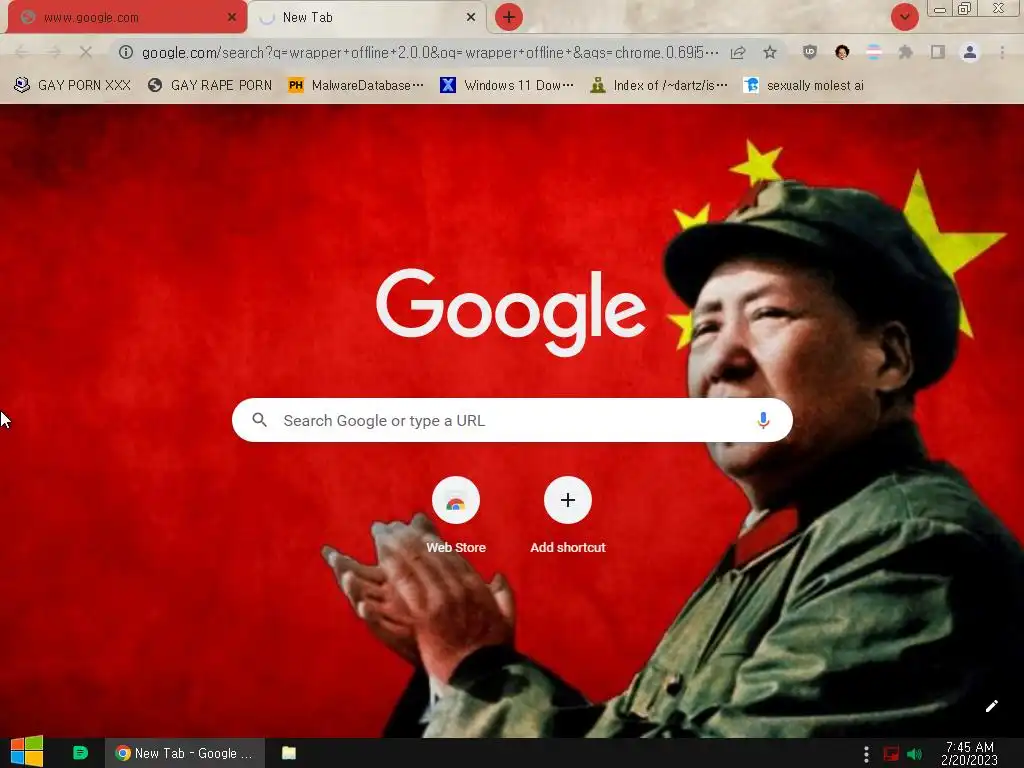Open the round portrait extension icon
The image size is (1024, 768).
pos(842,52)
